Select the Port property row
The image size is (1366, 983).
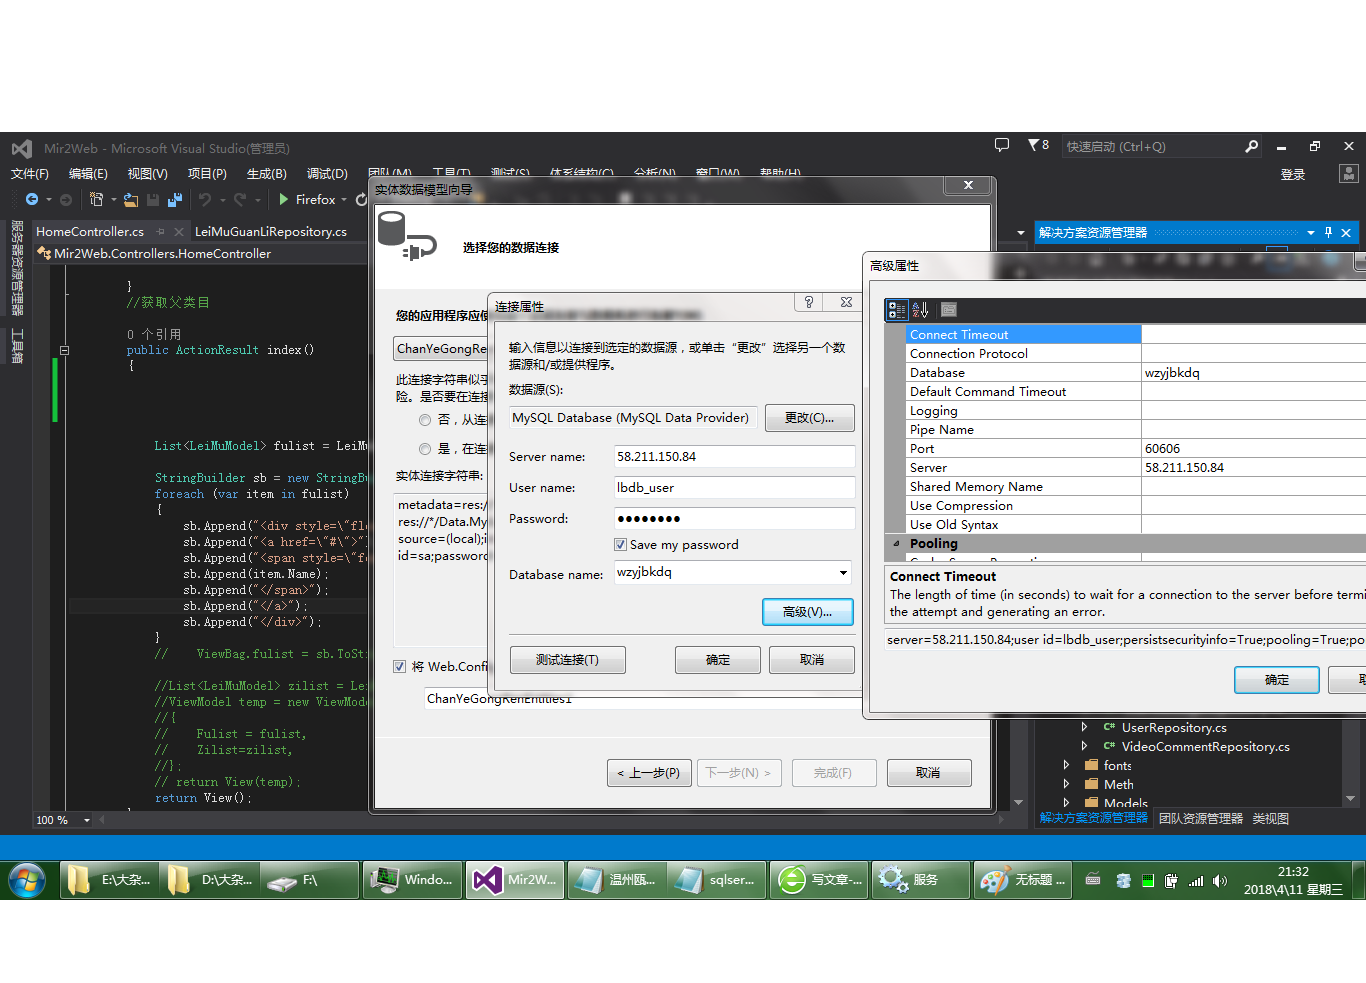coord(1136,449)
